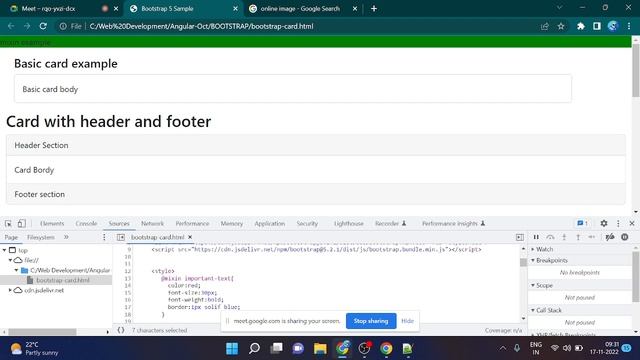Open the Security tab
640x360 pixels.
coord(307,224)
